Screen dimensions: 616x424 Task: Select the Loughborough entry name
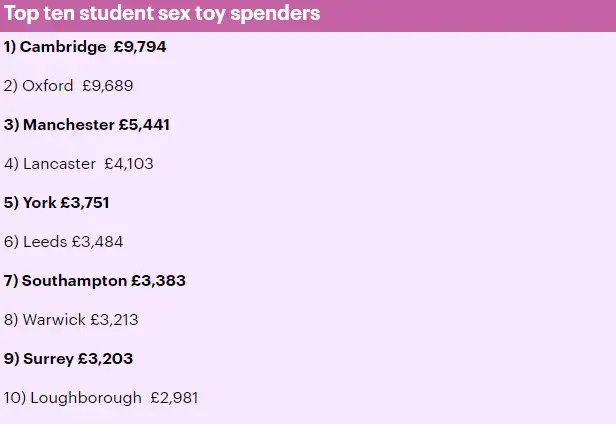pyautogui.click(x=86, y=398)
